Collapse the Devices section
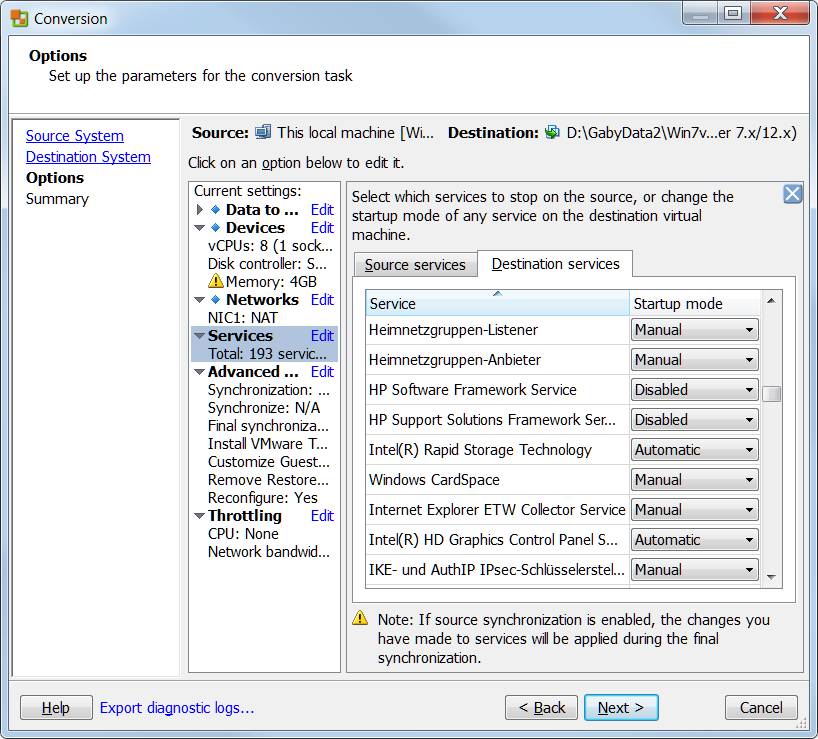 tap(199, 228)
